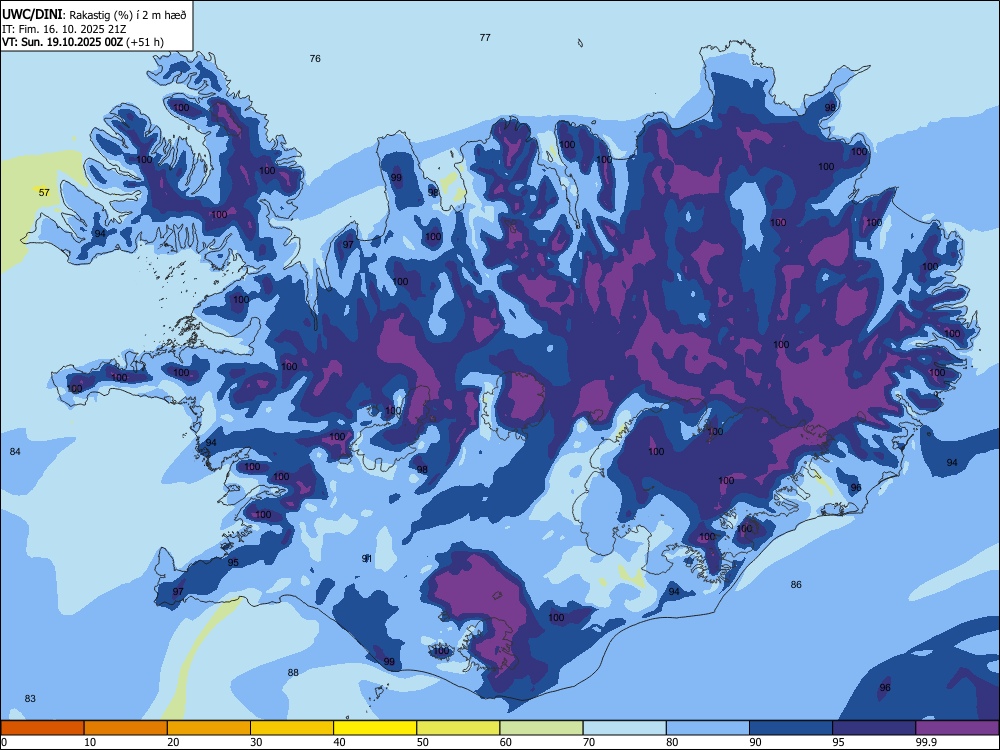
Task: Select the orange 10–20 legend color box
Action: 126,728
